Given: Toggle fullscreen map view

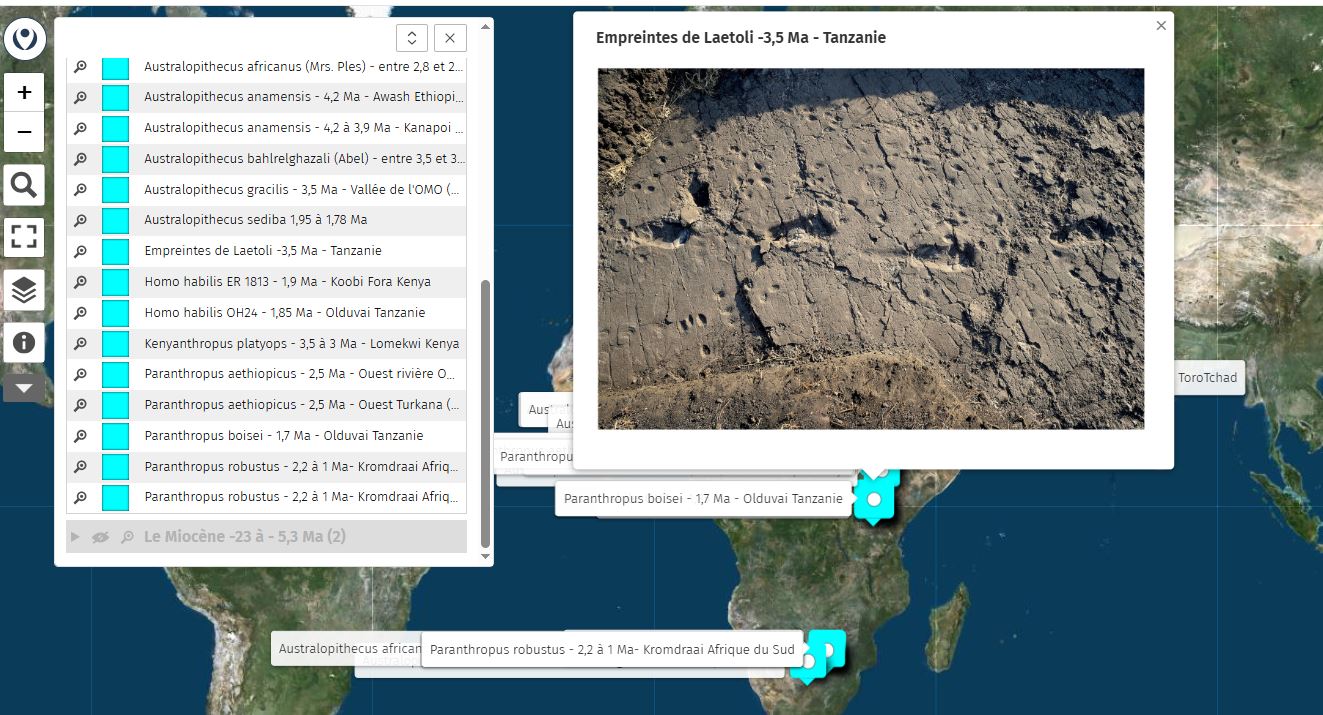Looking at the screenshot, I should (24, 237).
